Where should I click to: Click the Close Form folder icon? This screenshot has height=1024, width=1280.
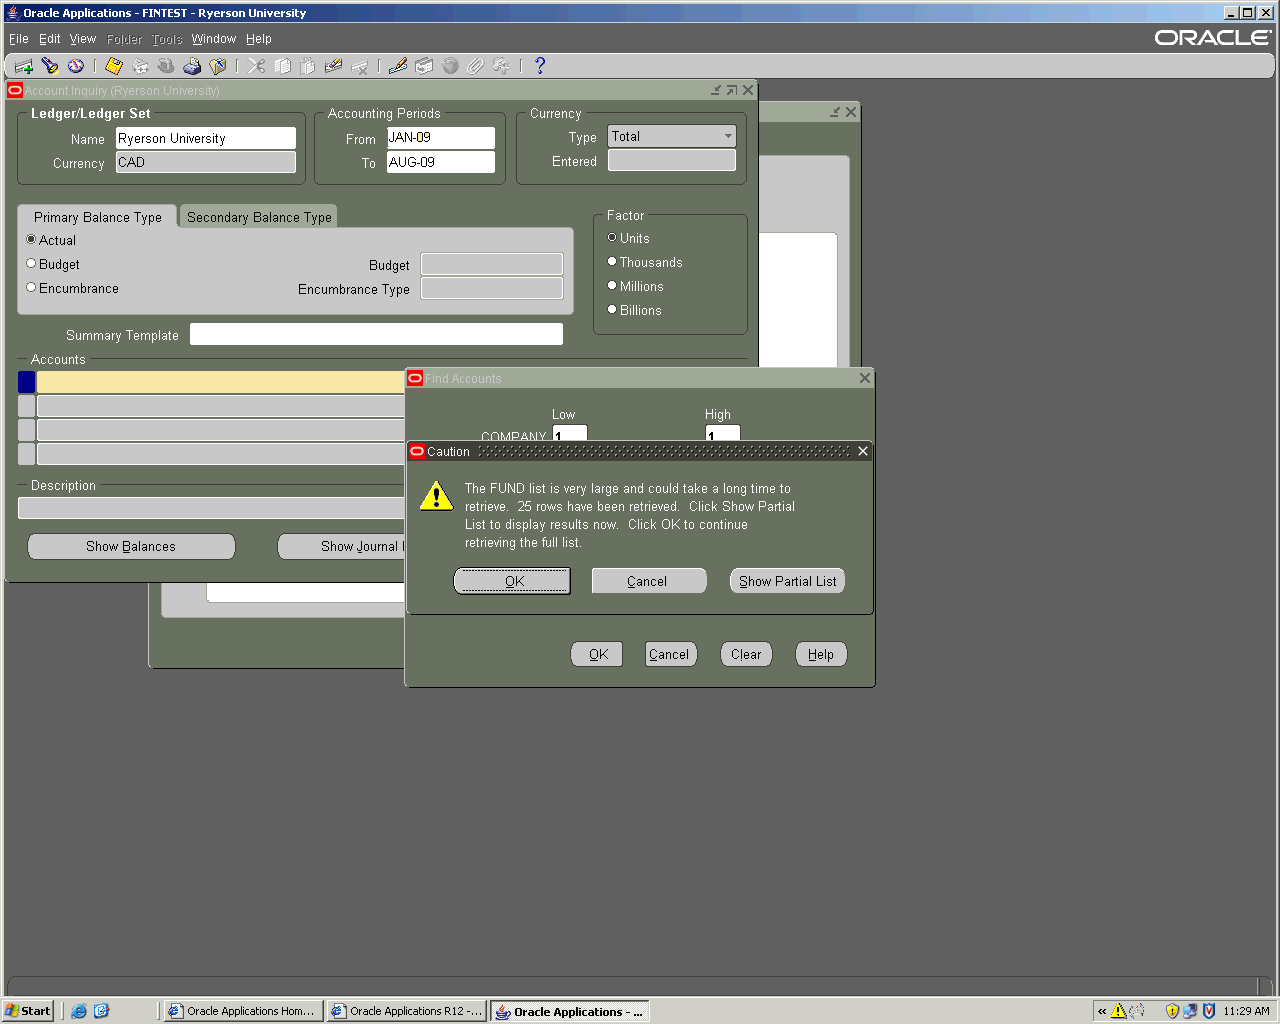tap(218, 66)
